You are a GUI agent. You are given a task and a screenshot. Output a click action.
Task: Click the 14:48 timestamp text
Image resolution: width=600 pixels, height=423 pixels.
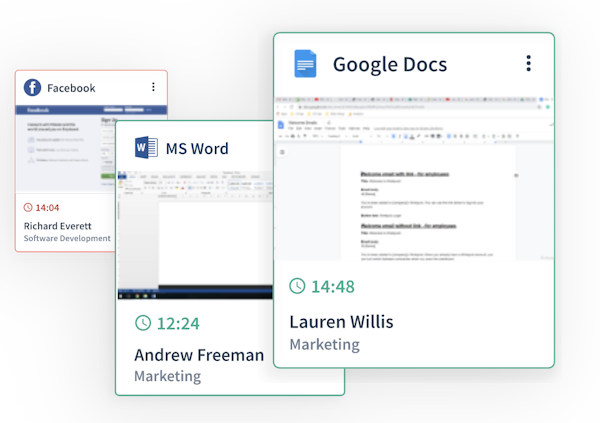pyautogui.click(x=333, y=287)
